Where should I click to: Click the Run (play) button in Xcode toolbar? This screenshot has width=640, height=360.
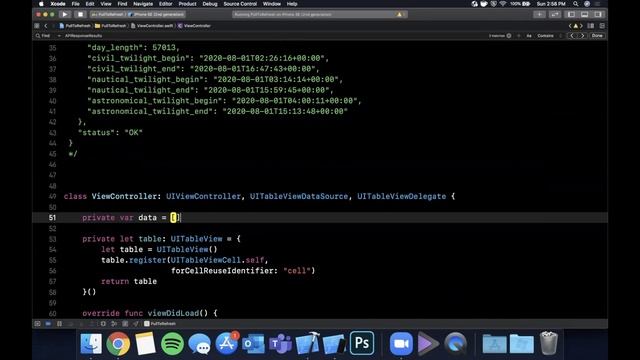point(65,14)
